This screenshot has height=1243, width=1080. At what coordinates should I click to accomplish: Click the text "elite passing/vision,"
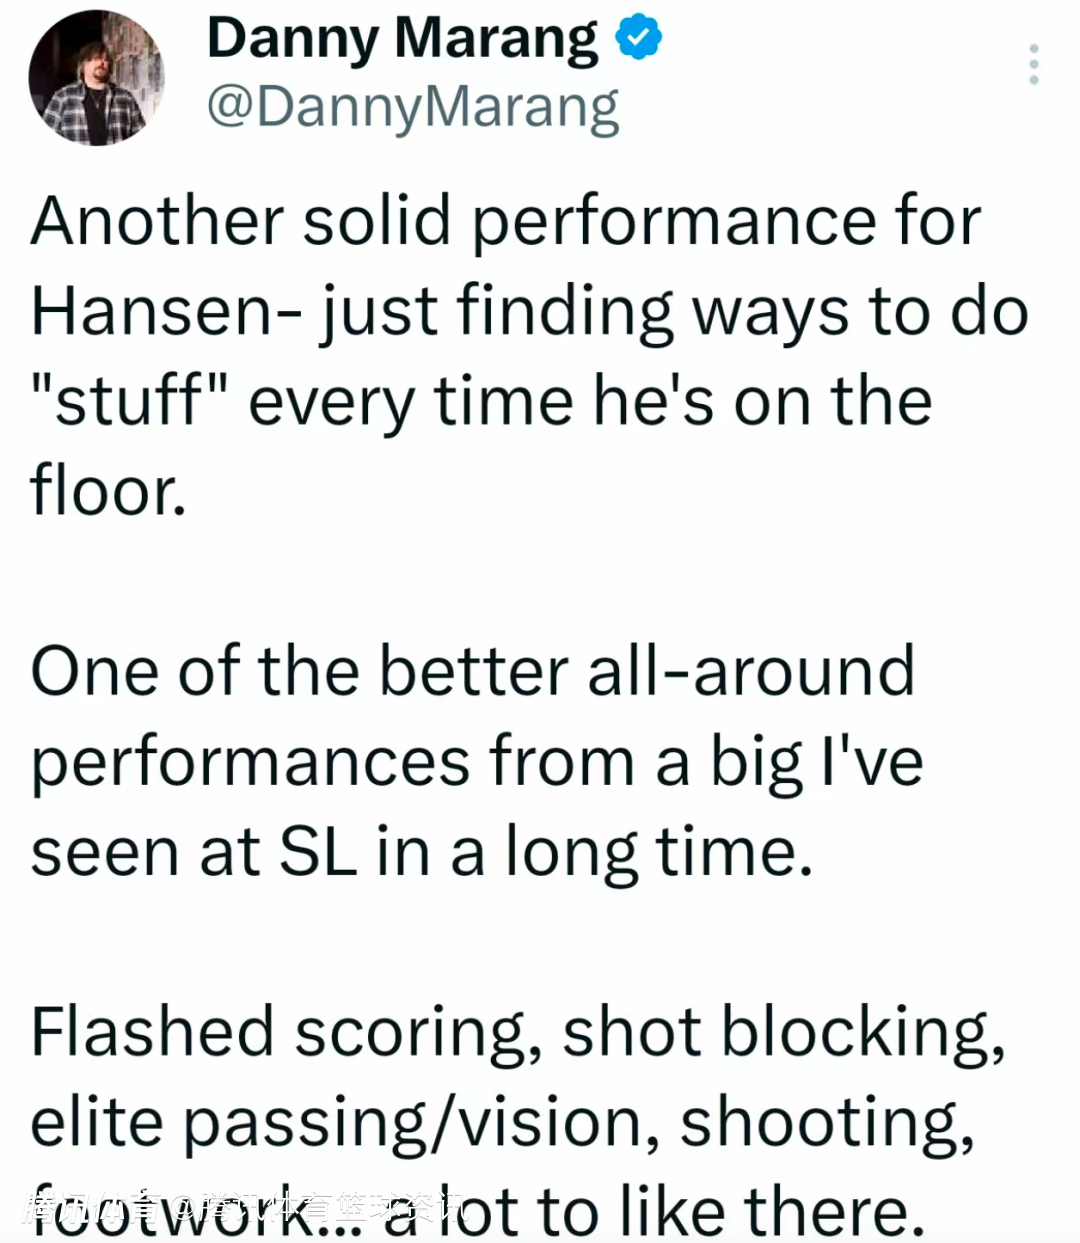tap(345, 1122)
